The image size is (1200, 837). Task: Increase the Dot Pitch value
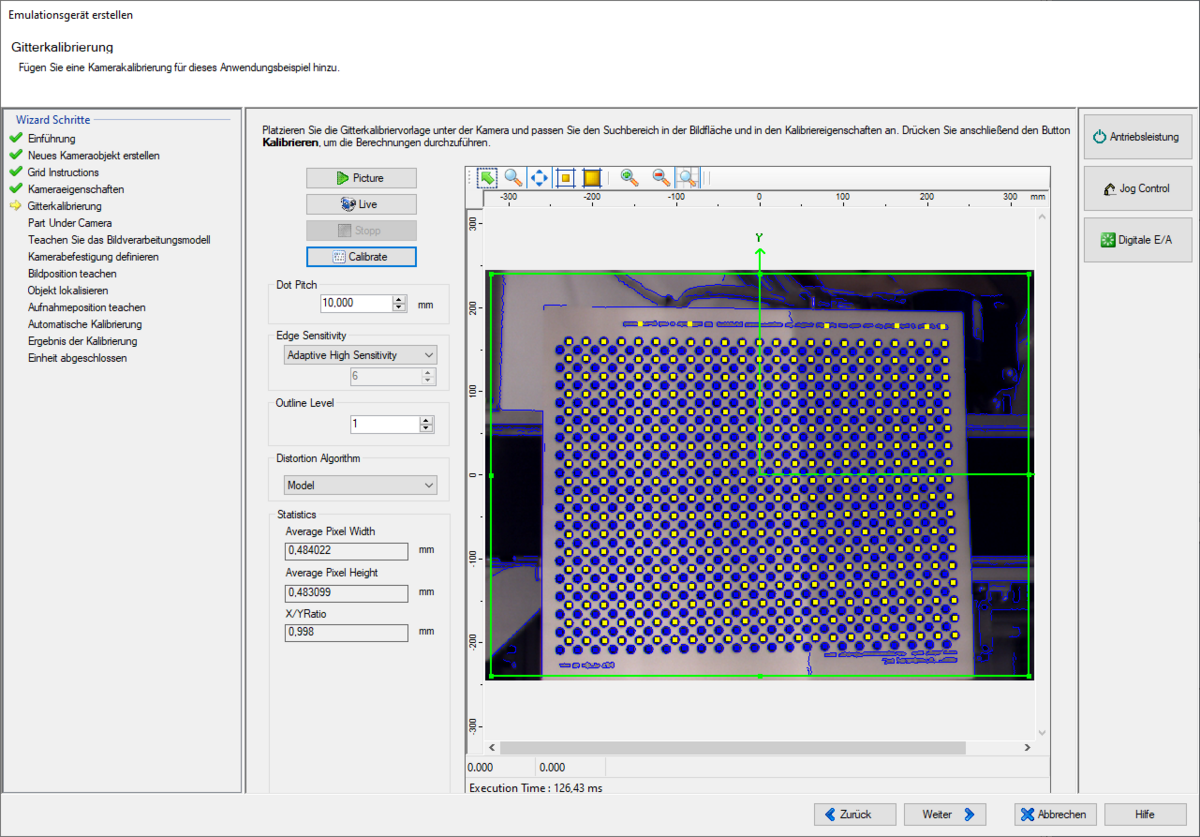point(400,299)
